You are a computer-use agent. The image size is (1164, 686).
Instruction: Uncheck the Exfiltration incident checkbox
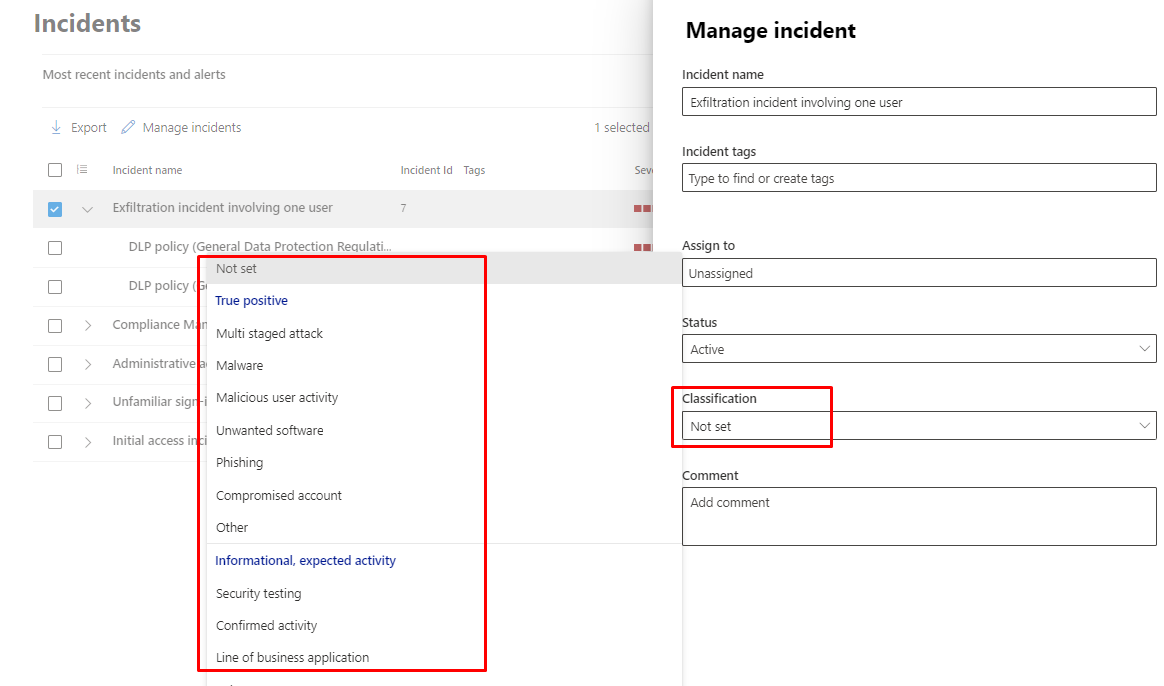point(55,209)
